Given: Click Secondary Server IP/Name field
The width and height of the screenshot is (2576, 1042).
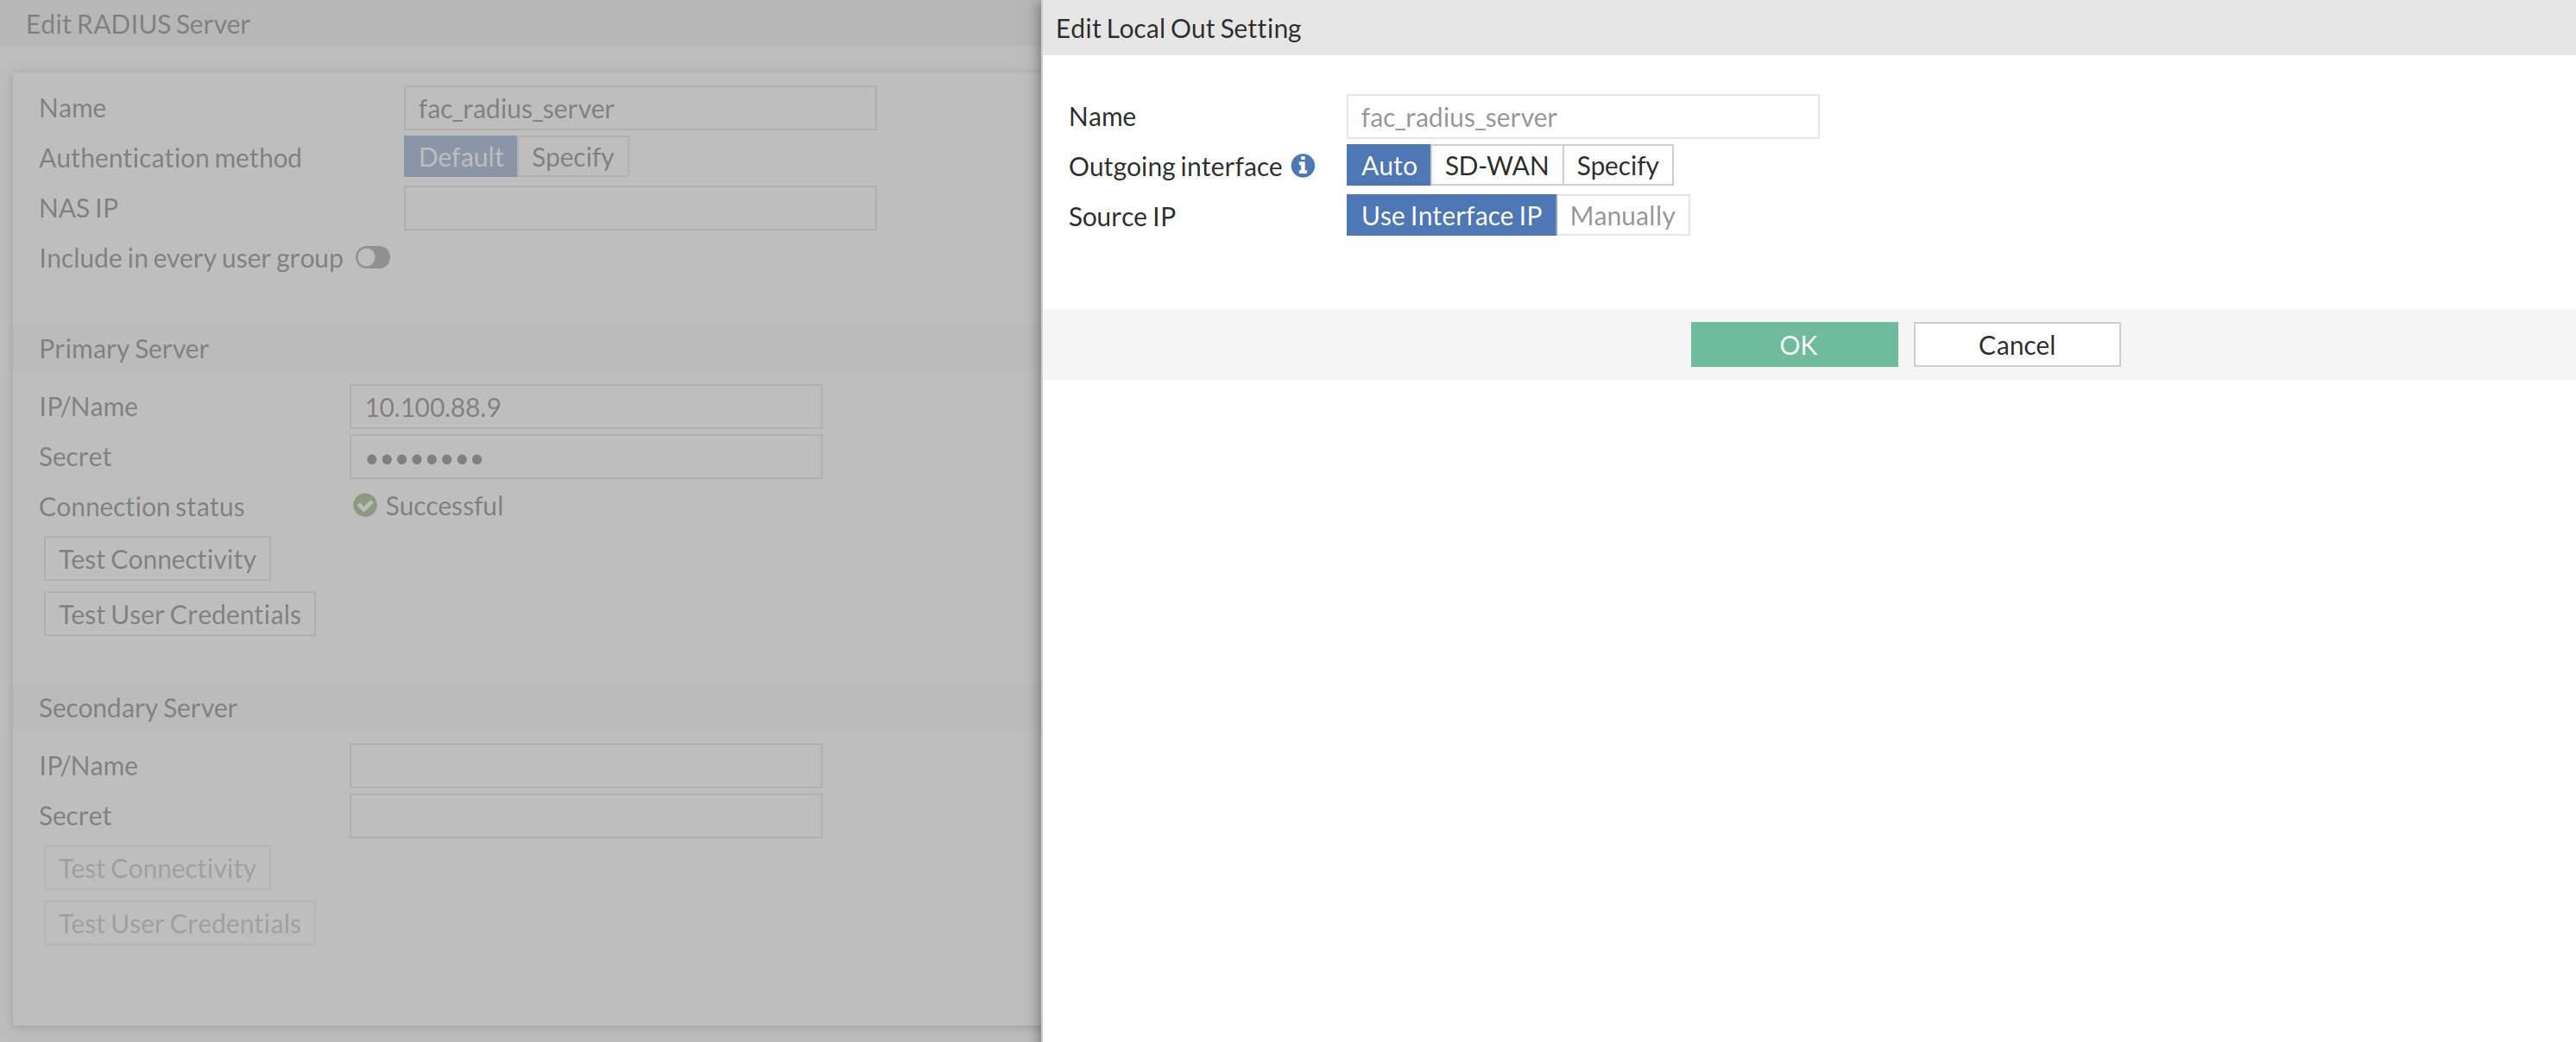Looking at the screenshot, I should pos(585,765).
